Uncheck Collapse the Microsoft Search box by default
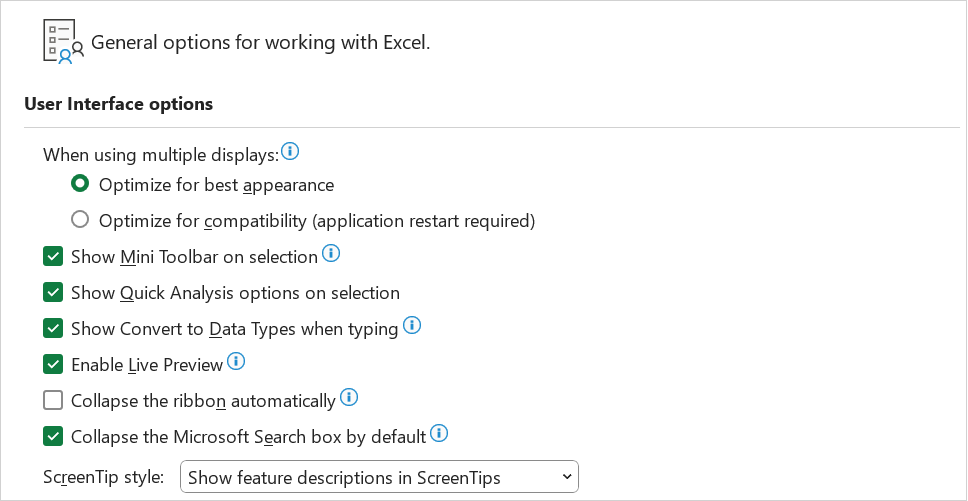This screenshot has height=501, width=968. pos(53,436)
